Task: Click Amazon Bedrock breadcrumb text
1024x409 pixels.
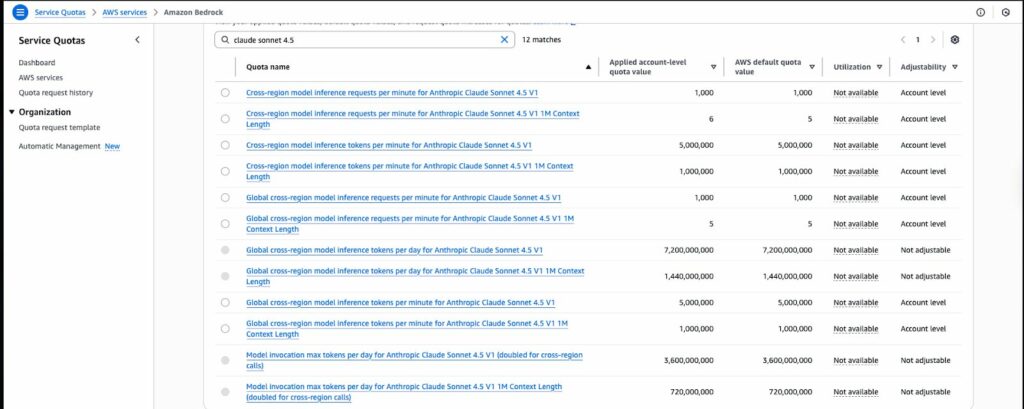Action: (x=193, y=12)
